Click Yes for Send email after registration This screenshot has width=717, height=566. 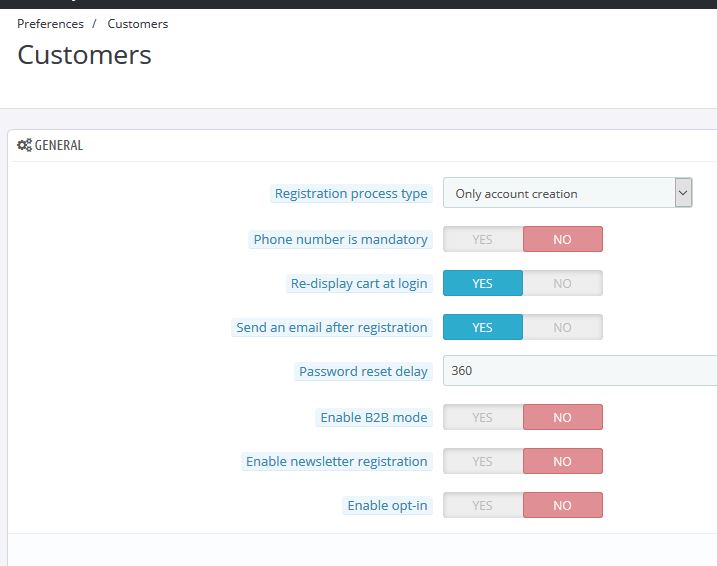(483, 327)
